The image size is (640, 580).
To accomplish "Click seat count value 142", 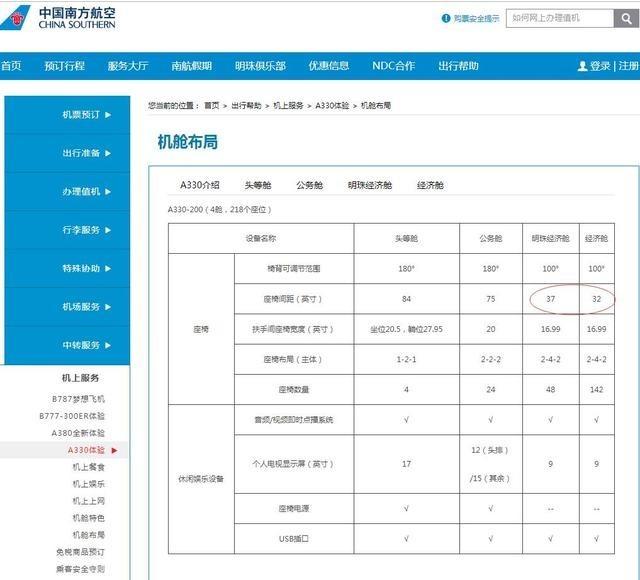I will tap(596, 389).
